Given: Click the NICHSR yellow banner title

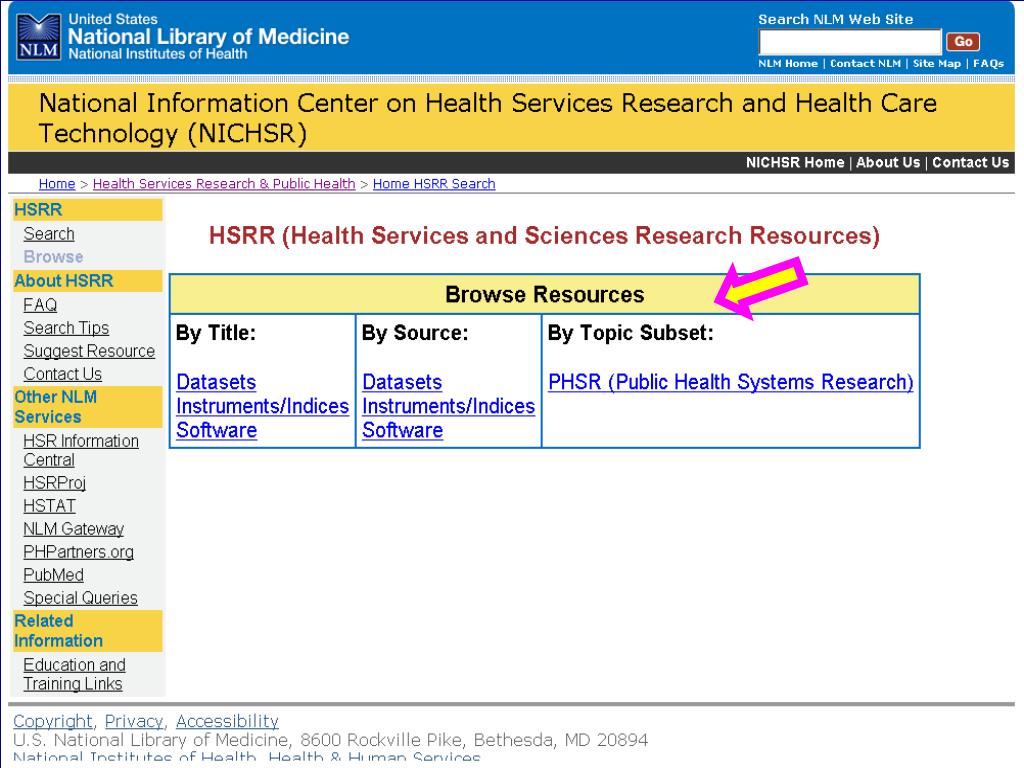Looking at the screenshot, I should pos(488,118).
